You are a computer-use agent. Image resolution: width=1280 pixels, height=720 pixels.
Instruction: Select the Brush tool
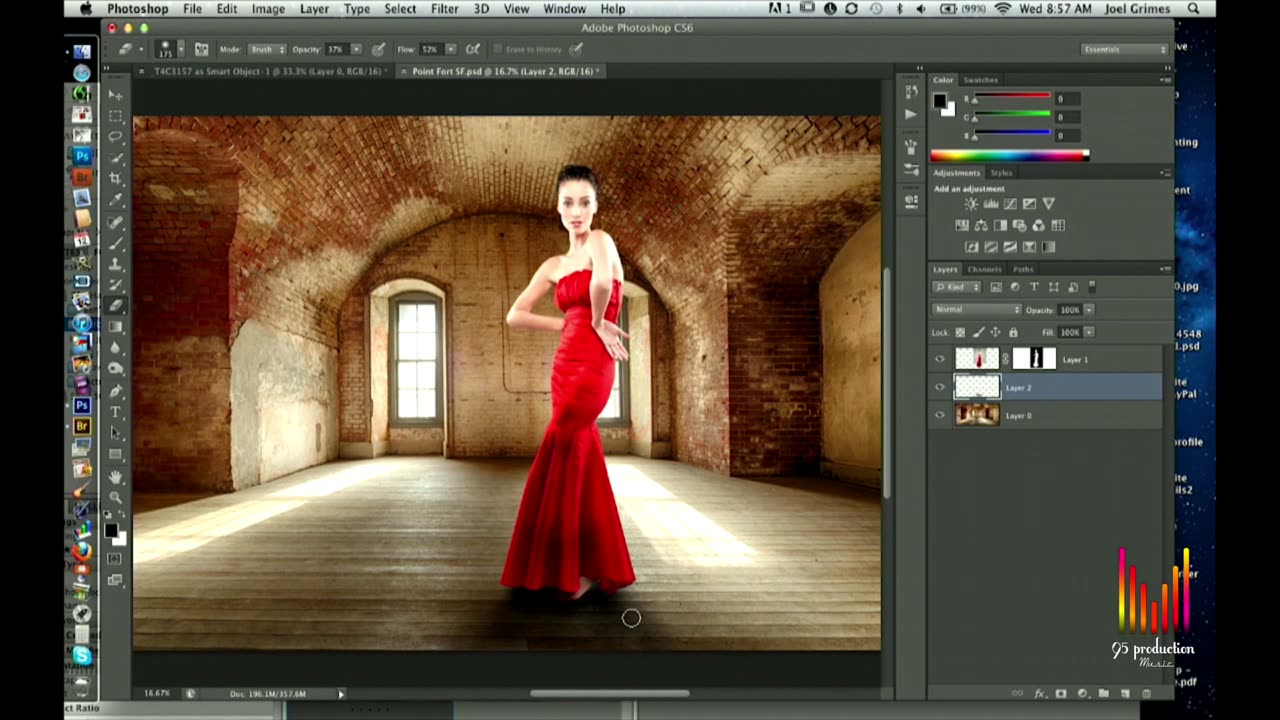[x=116, y=242]
